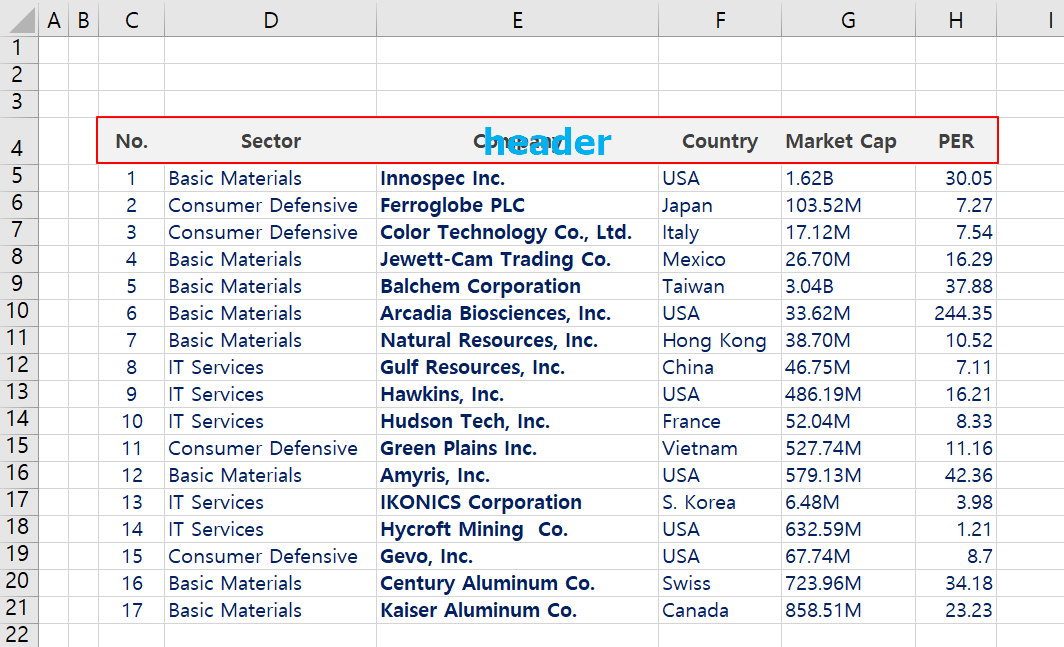This screenshot has width=1064, height=647.
Task: Select 'Green Plains Inc.' cell
Action: point(517,448)
